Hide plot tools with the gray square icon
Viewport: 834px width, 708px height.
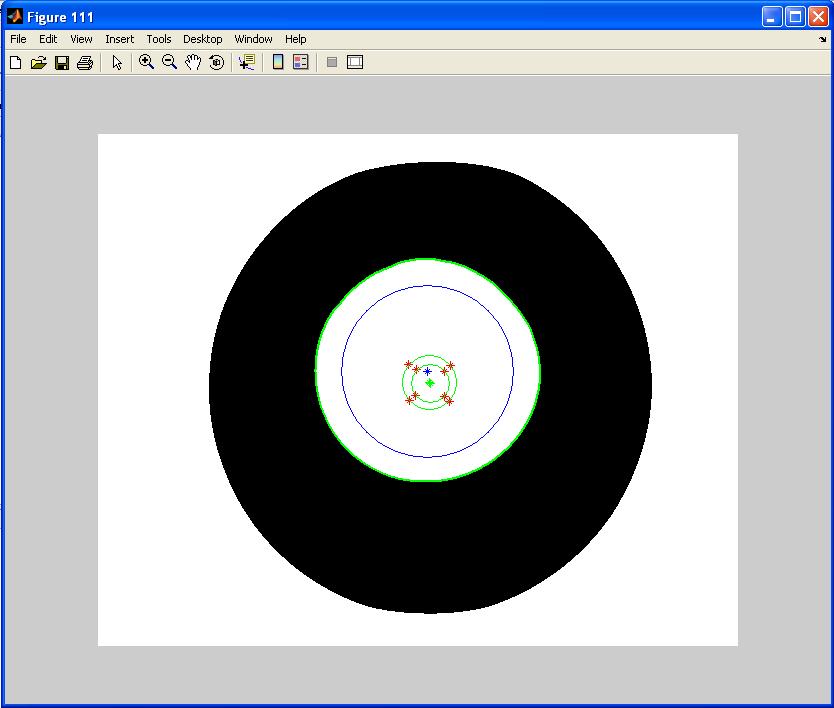(332, 62)
